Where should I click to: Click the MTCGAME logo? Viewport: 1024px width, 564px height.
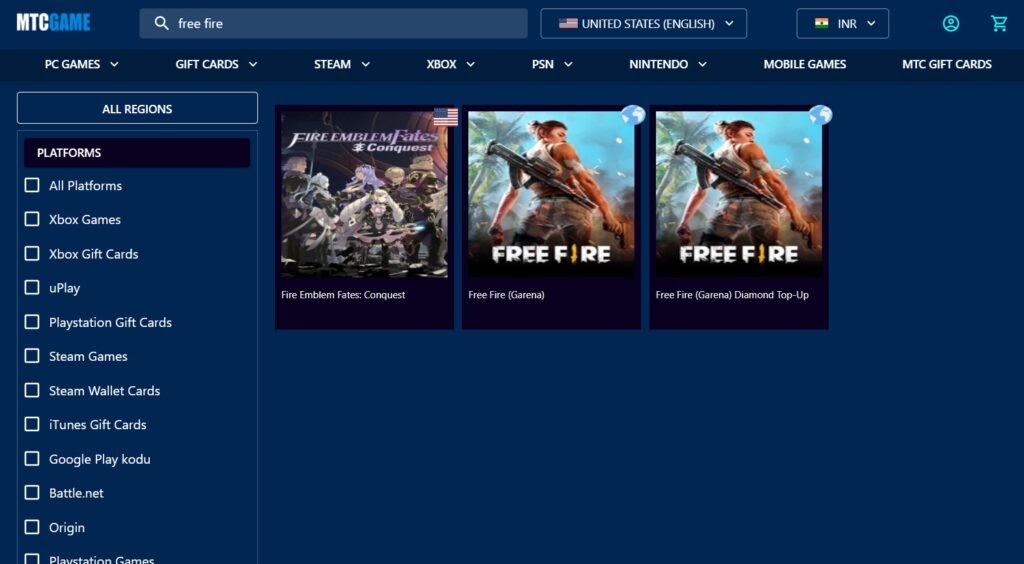[x=53, y=23]
